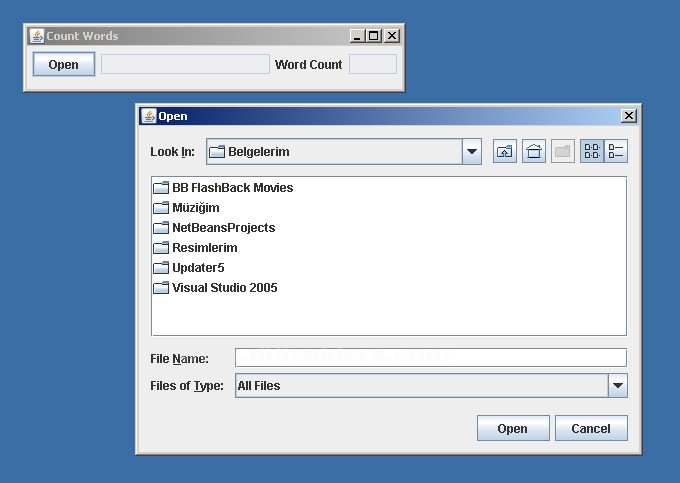
Task: Switch to List view icon
Action: (592, 152)
